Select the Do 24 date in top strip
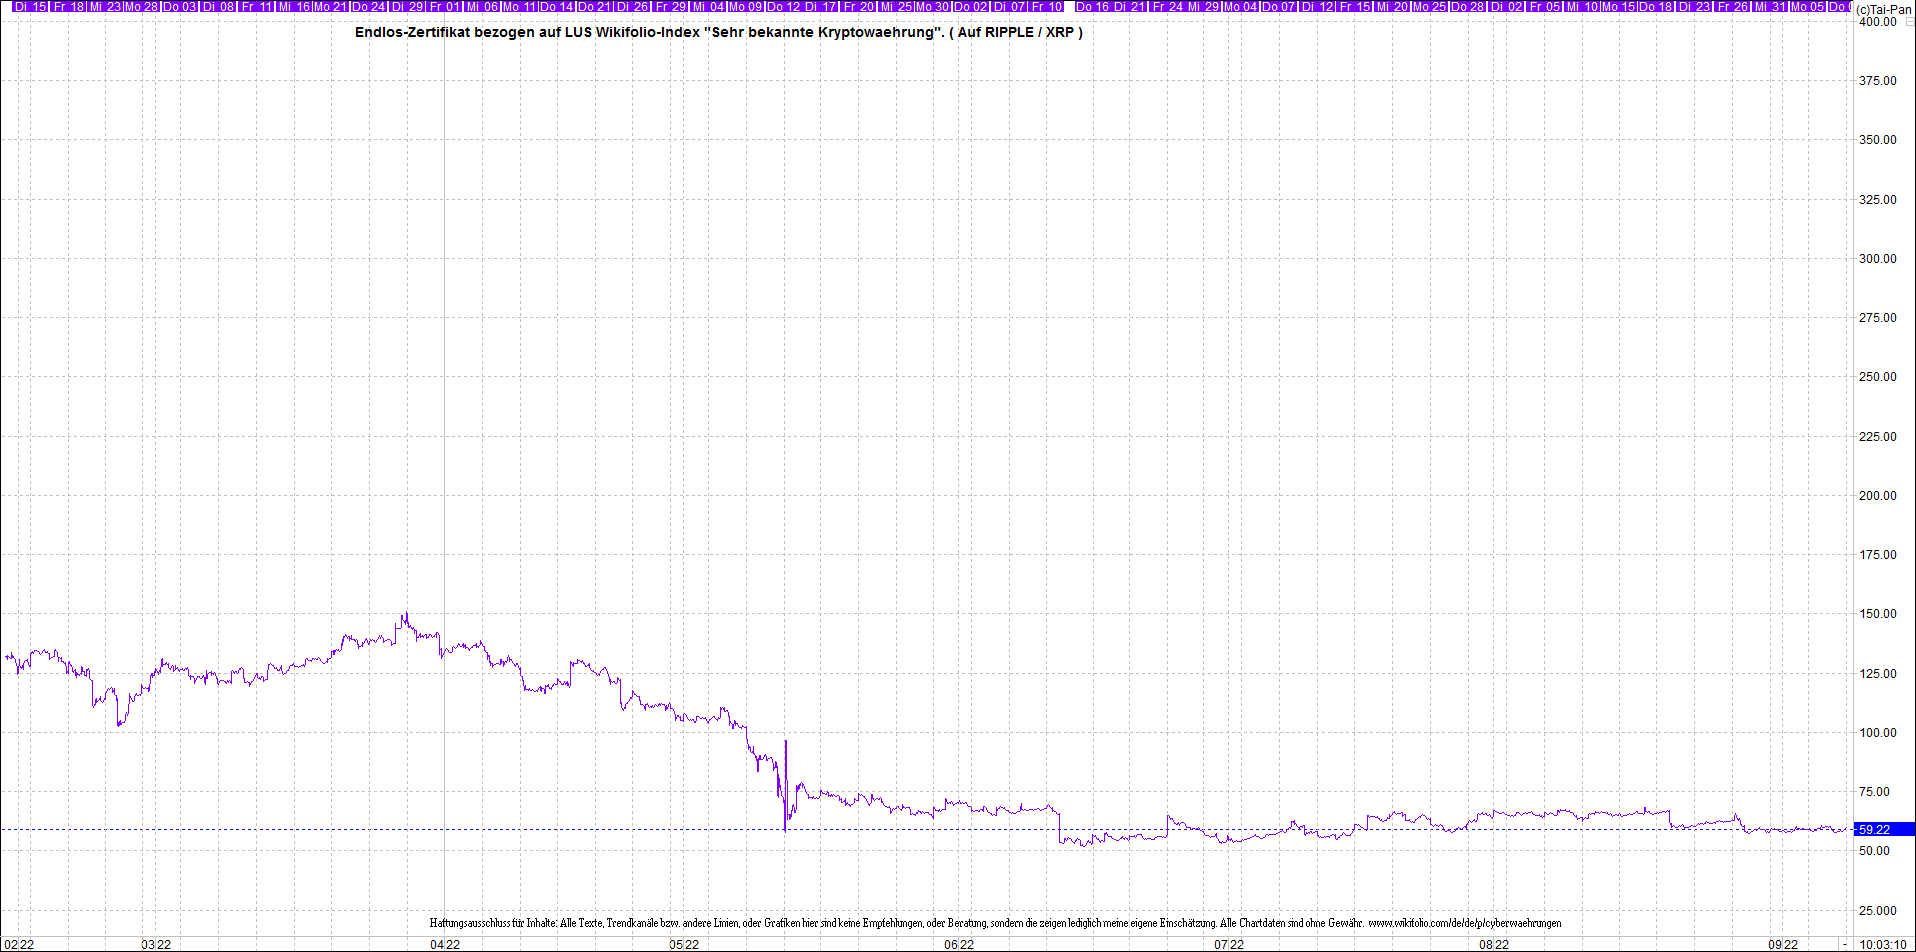This screenshot has height=952, width=1916. [369, 7]
